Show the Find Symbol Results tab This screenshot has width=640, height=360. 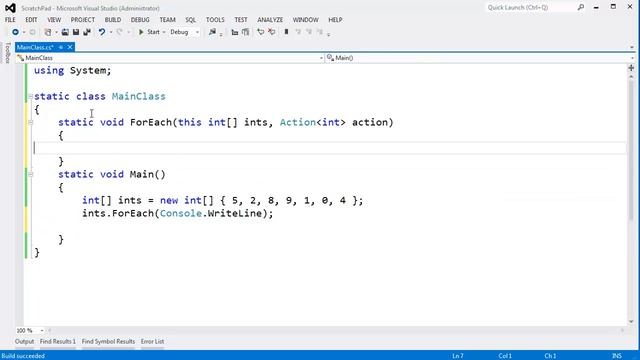pyautogui.click(x=108, y=342)
